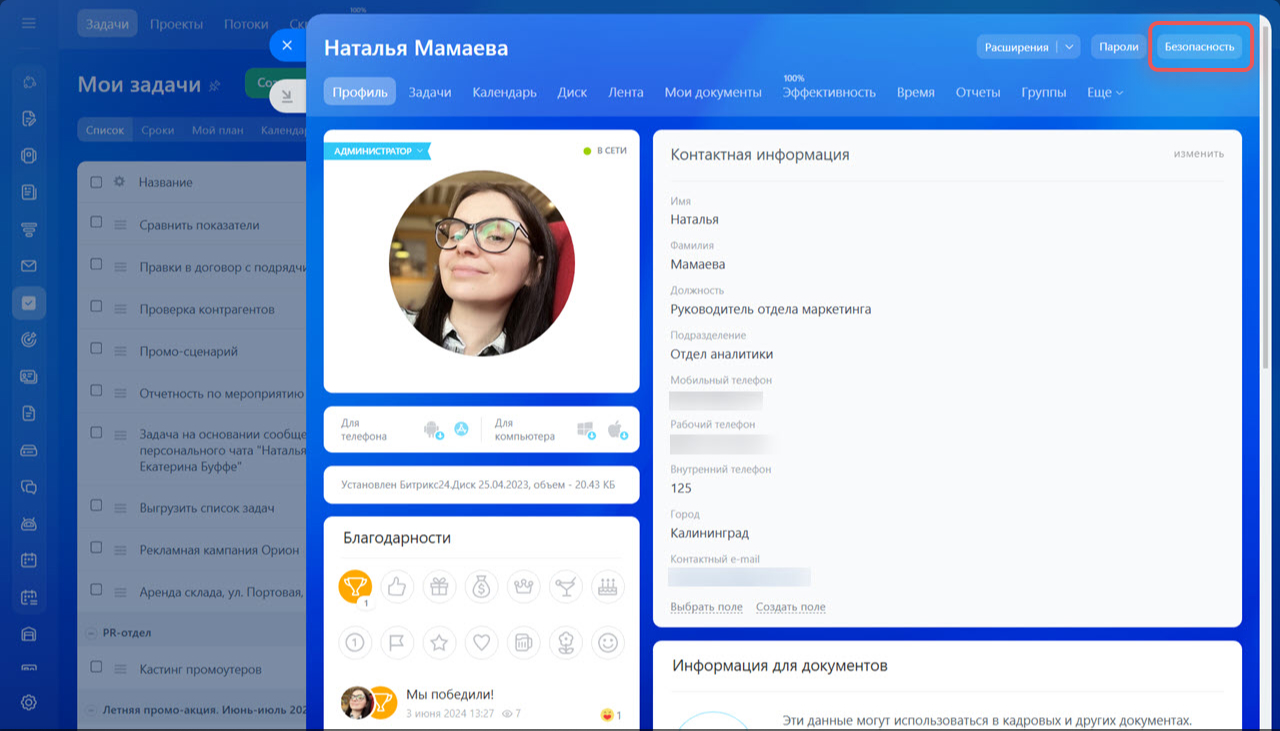
Task: Open the mail envelope icon in sidebar
Action: point(29,266)
